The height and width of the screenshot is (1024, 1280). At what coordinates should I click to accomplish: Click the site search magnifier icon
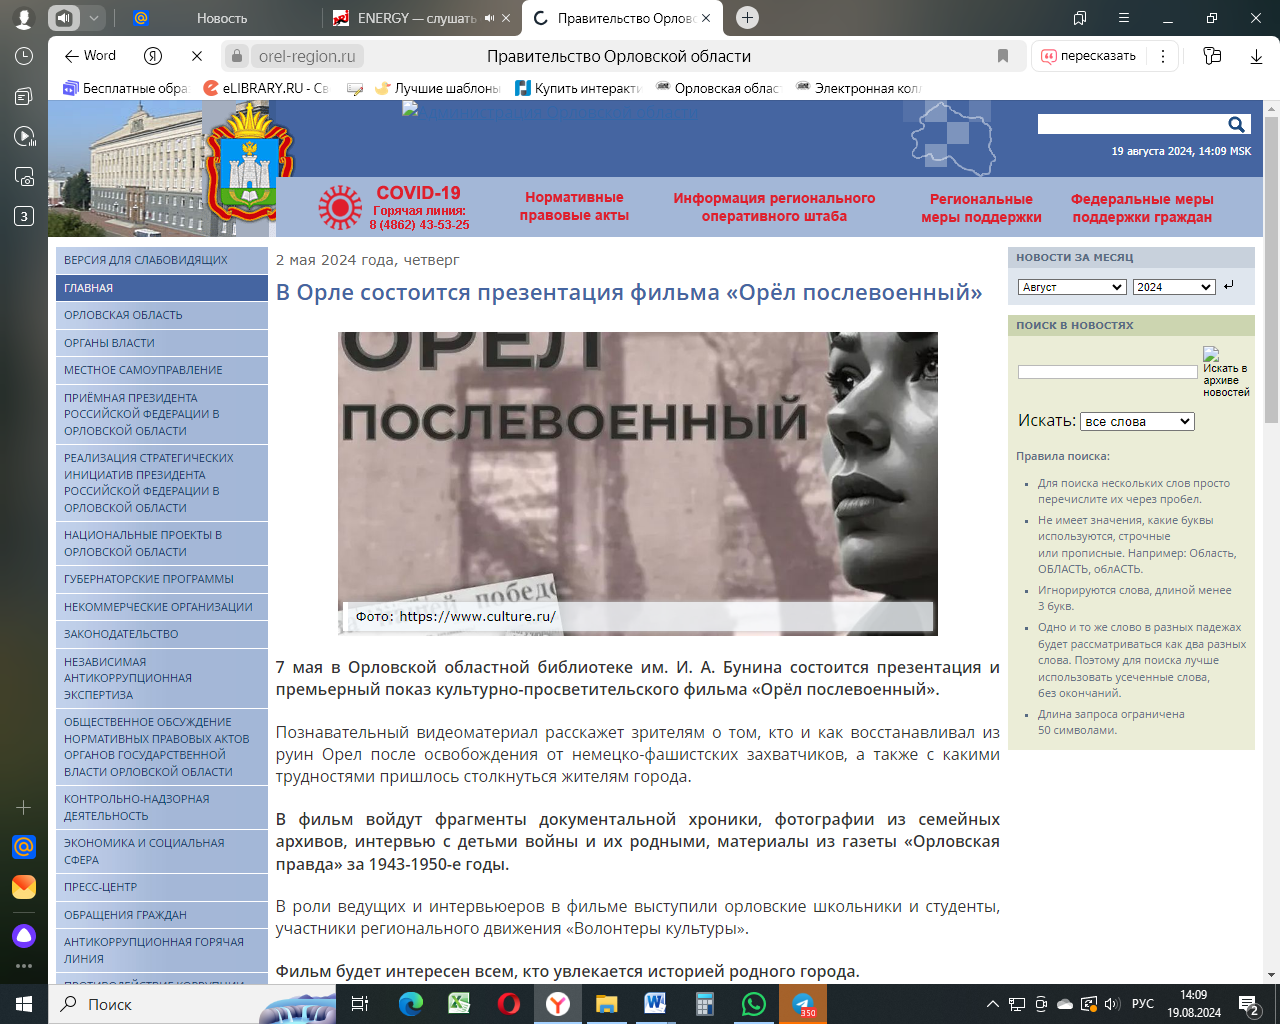(1236, 124)
